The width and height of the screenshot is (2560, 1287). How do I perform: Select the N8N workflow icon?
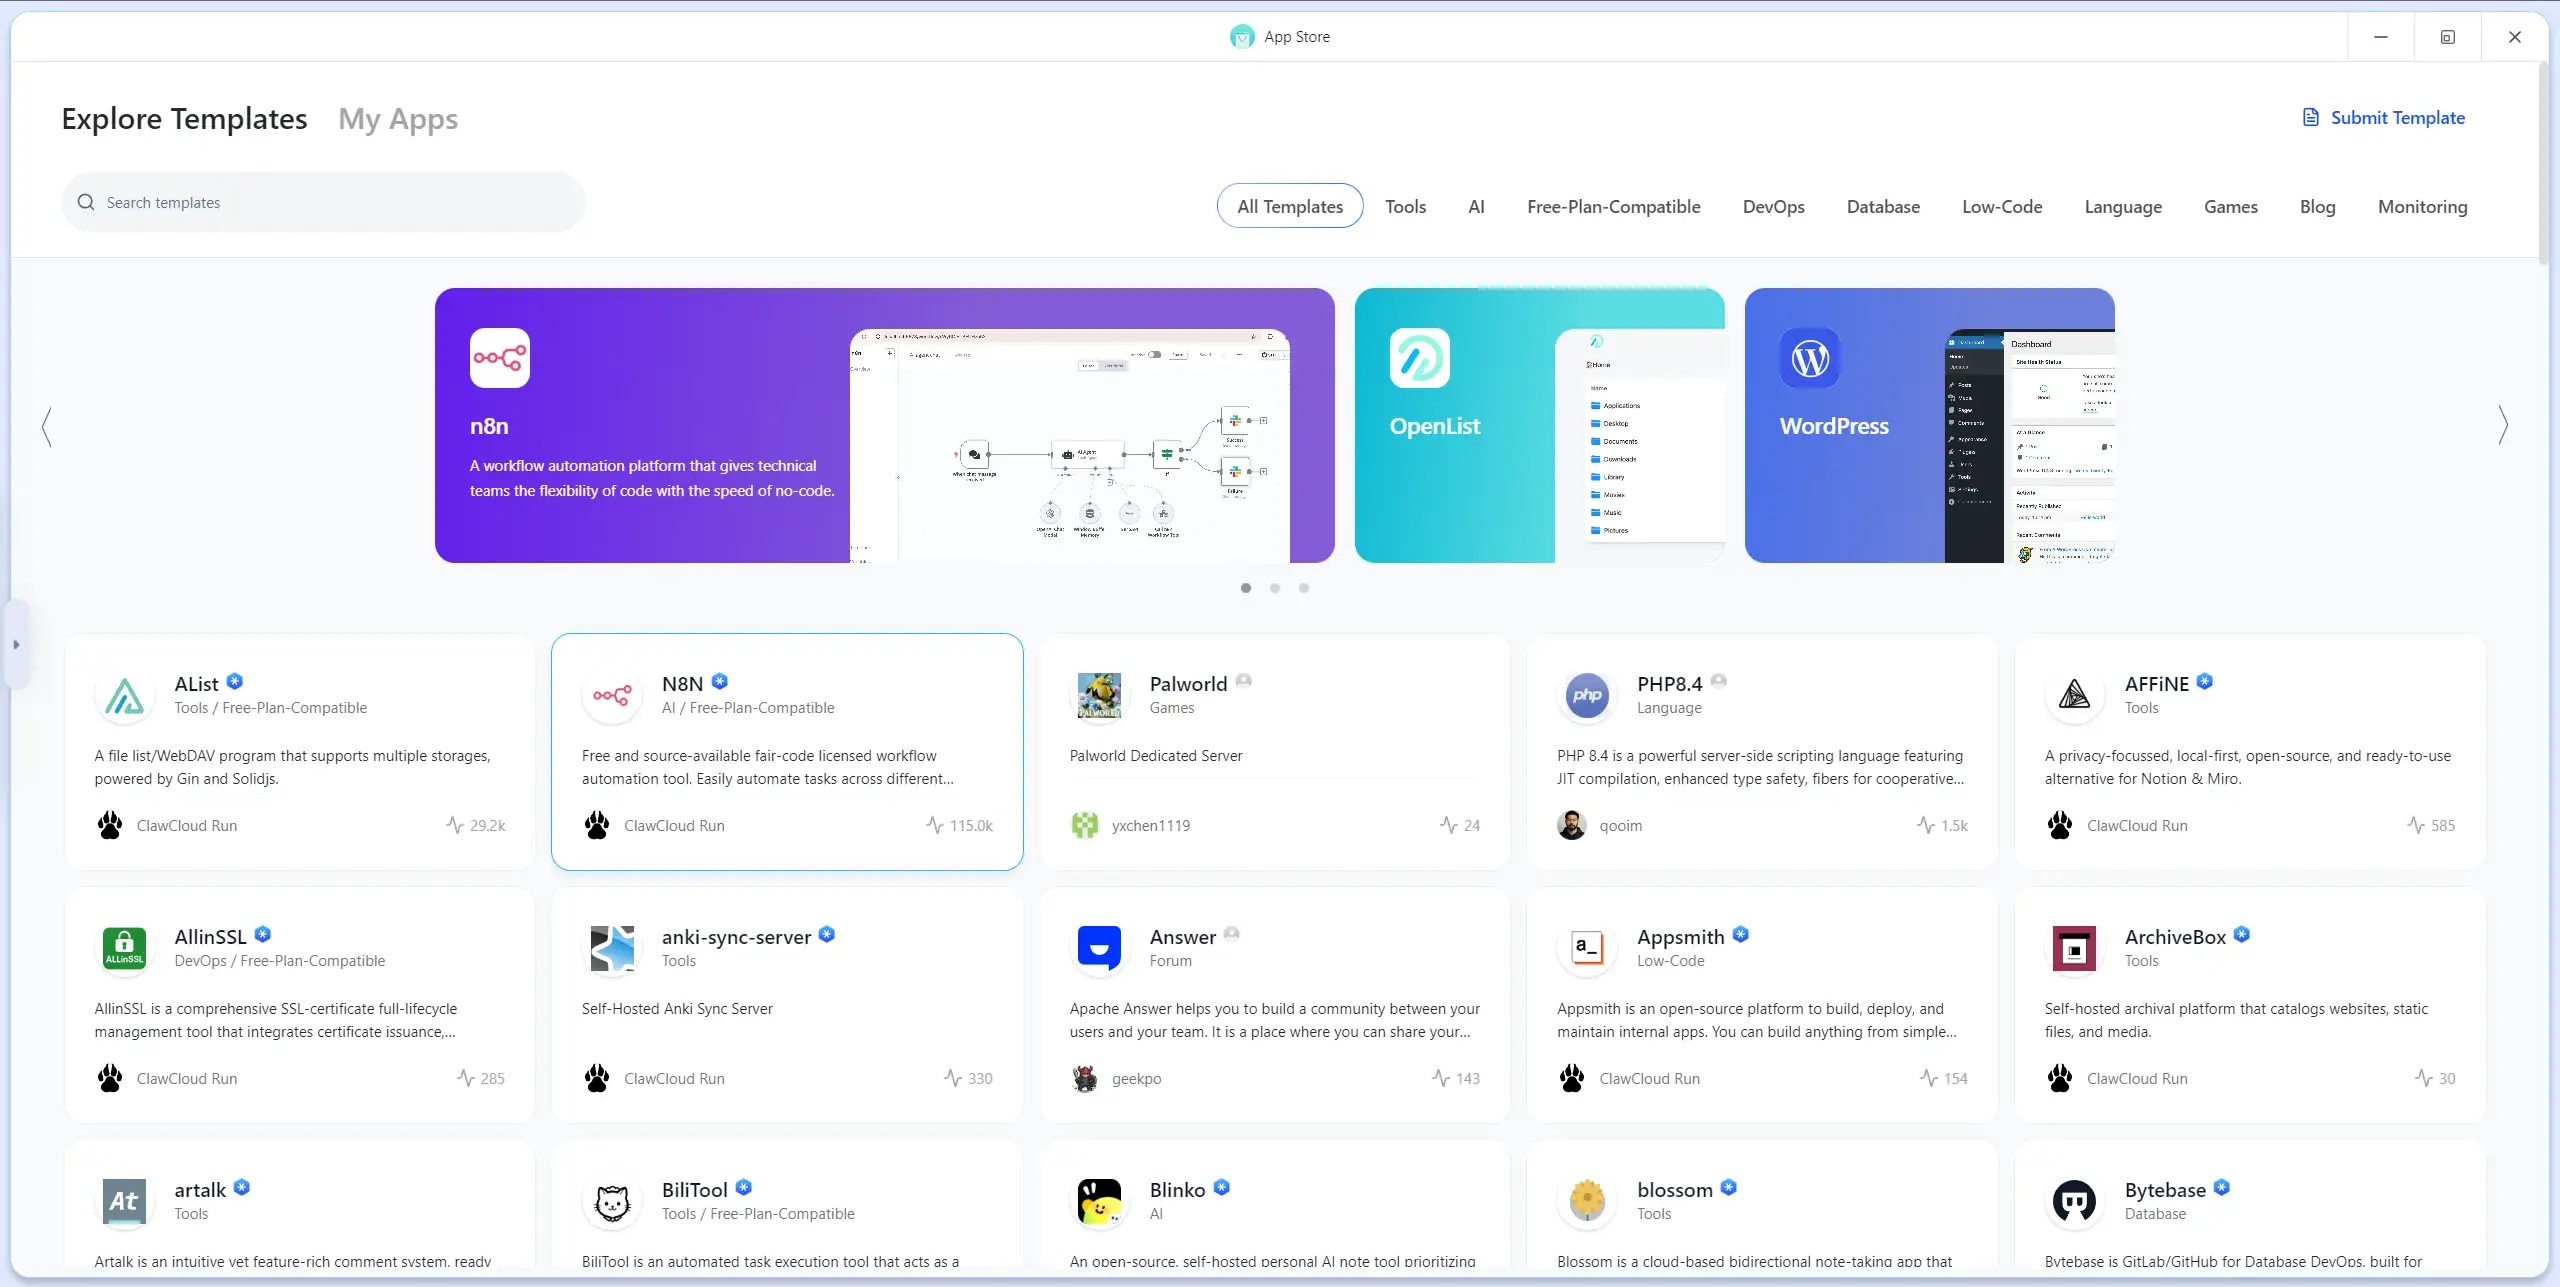click(612, 697)
